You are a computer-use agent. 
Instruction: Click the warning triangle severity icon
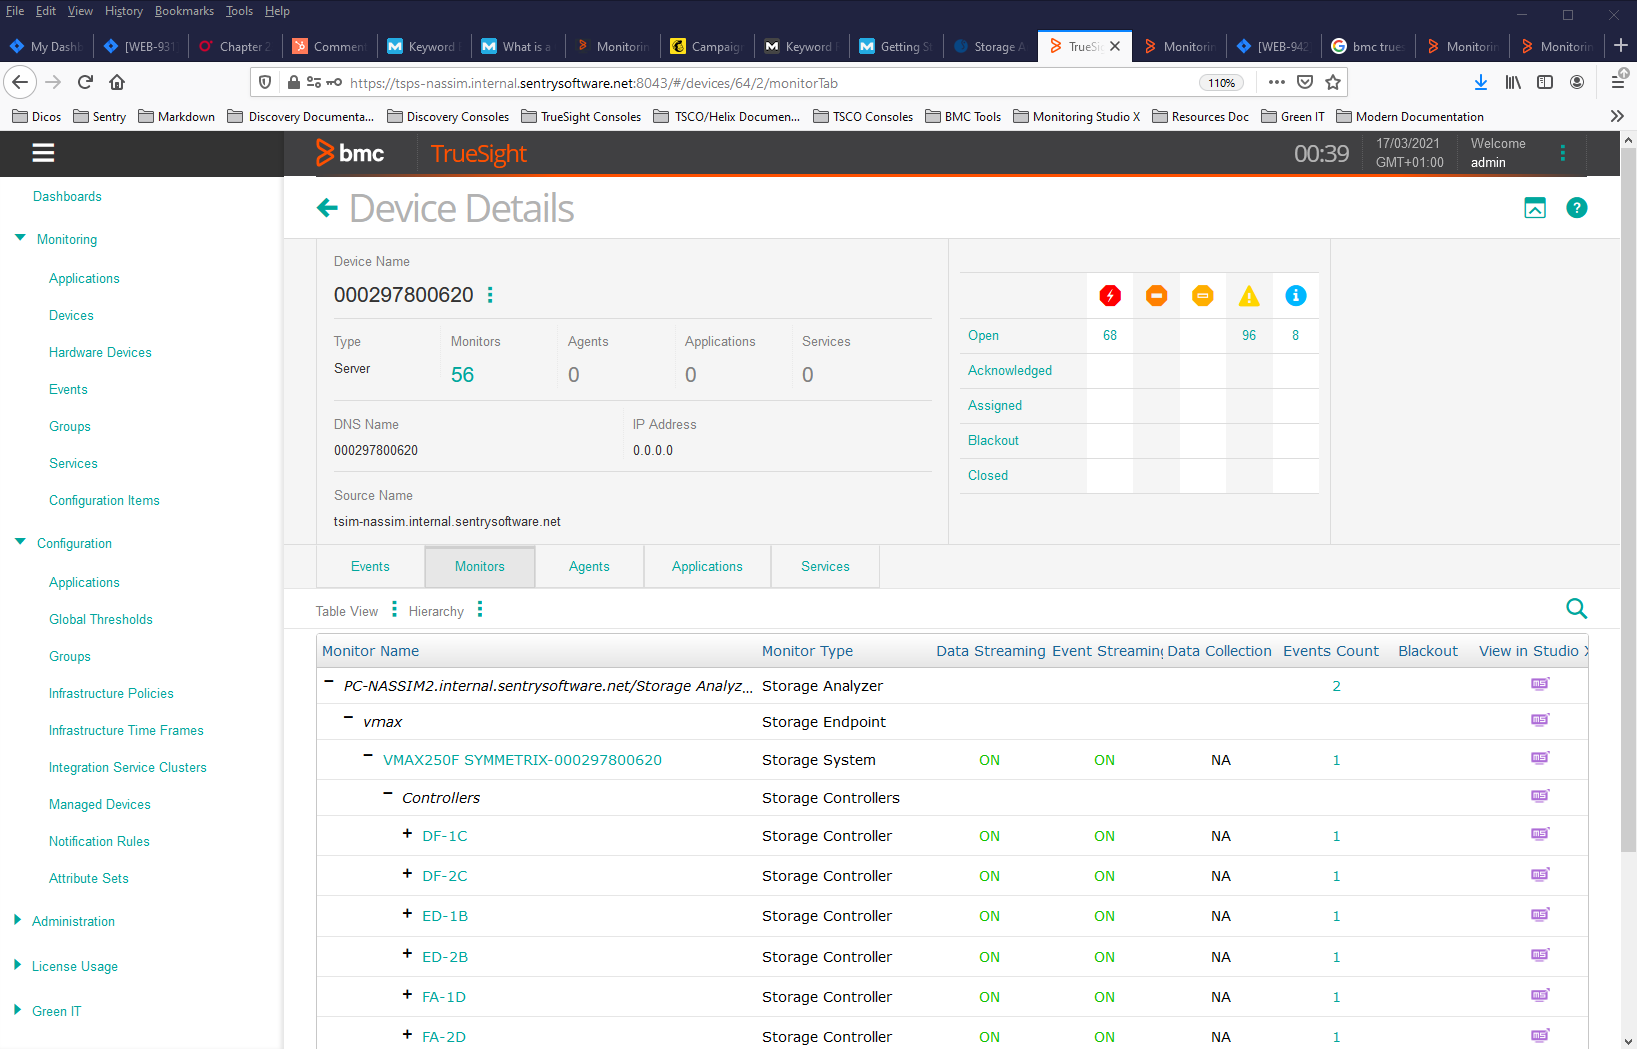click(1249, 296)
